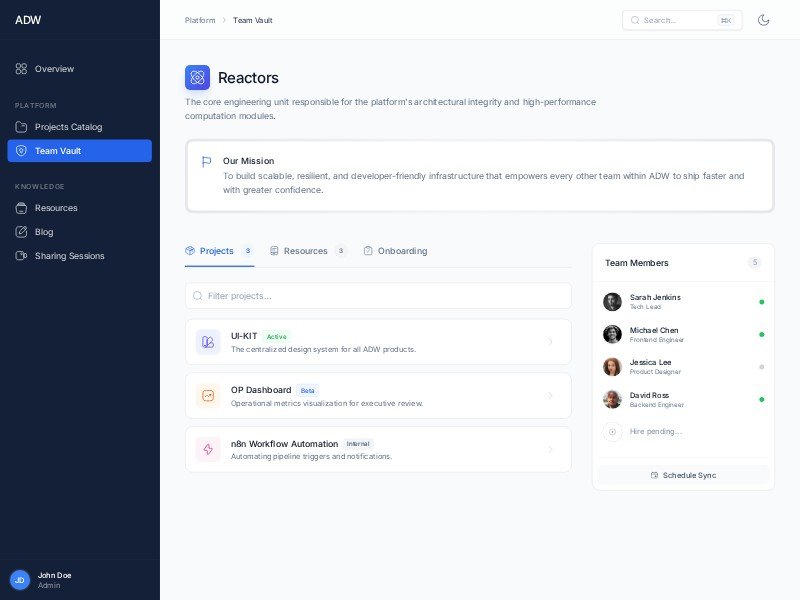Expand the UI-KIT project chevron

click(x=550, y=342)
